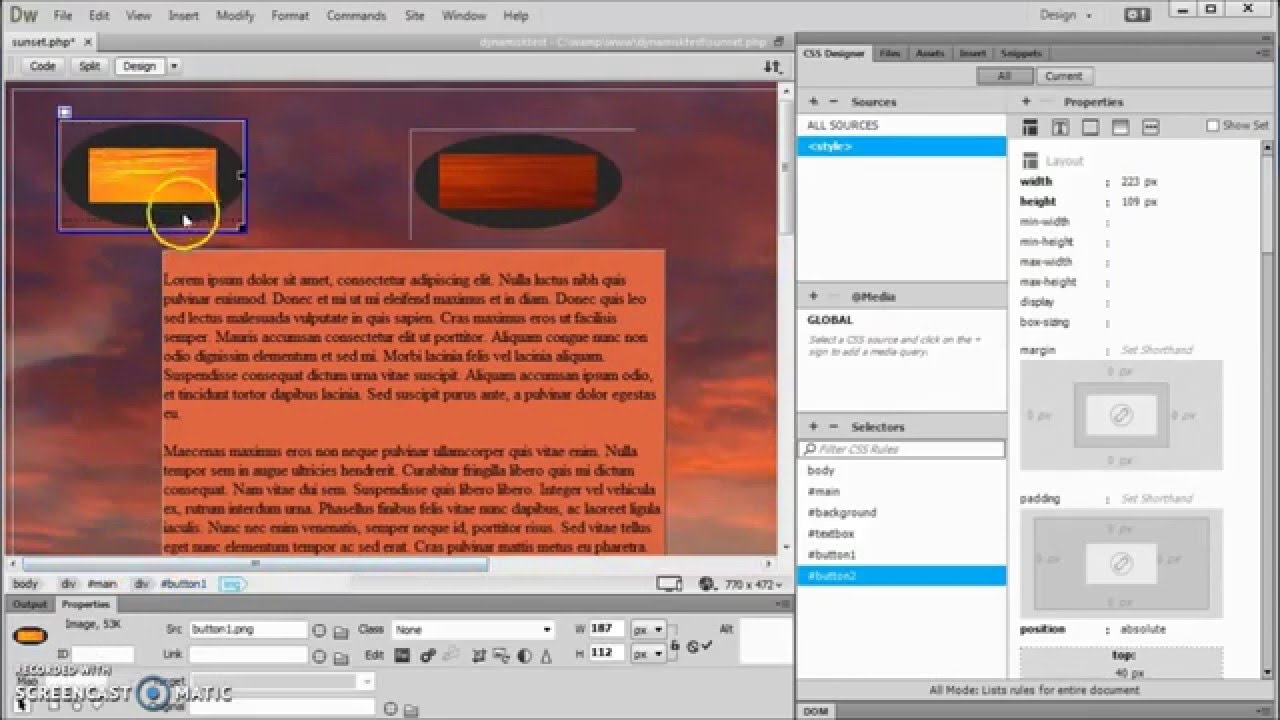Jump to Background category icon
Image resolution: width=1280 pixels, height=720 pixels.
click(1120, 127)
